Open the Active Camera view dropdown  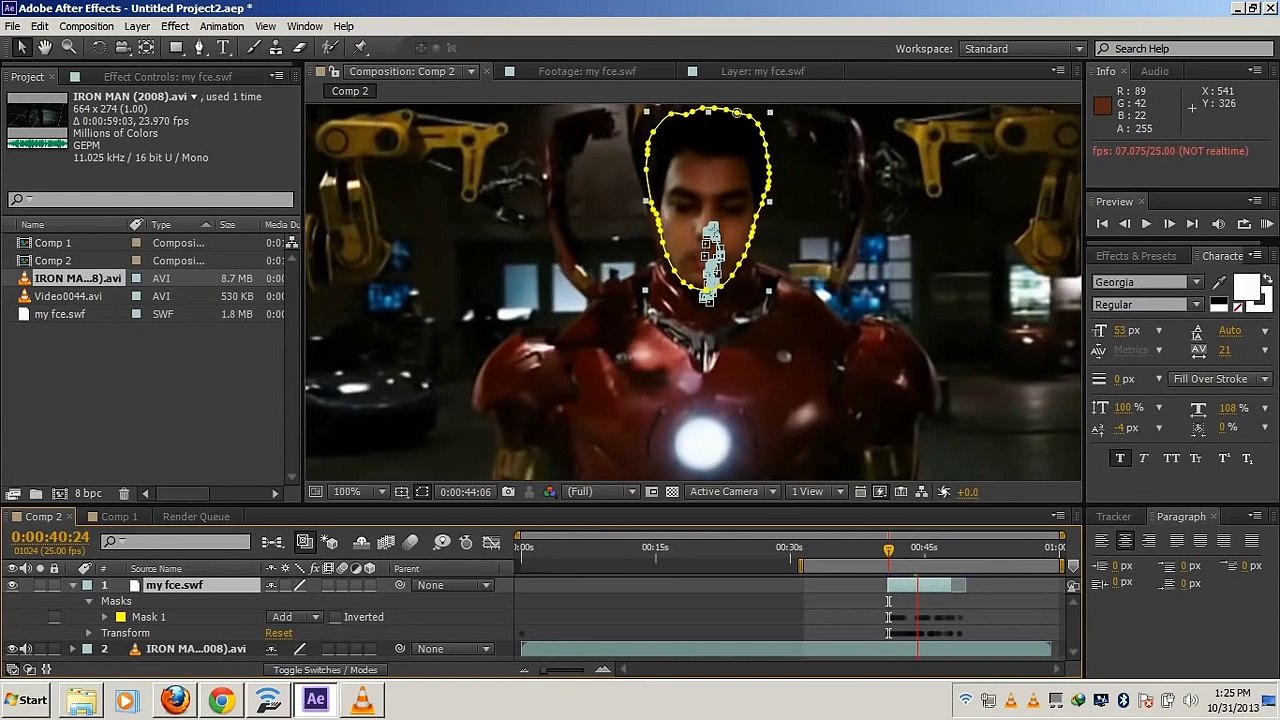pyautogui.click(x=733, y=492)
